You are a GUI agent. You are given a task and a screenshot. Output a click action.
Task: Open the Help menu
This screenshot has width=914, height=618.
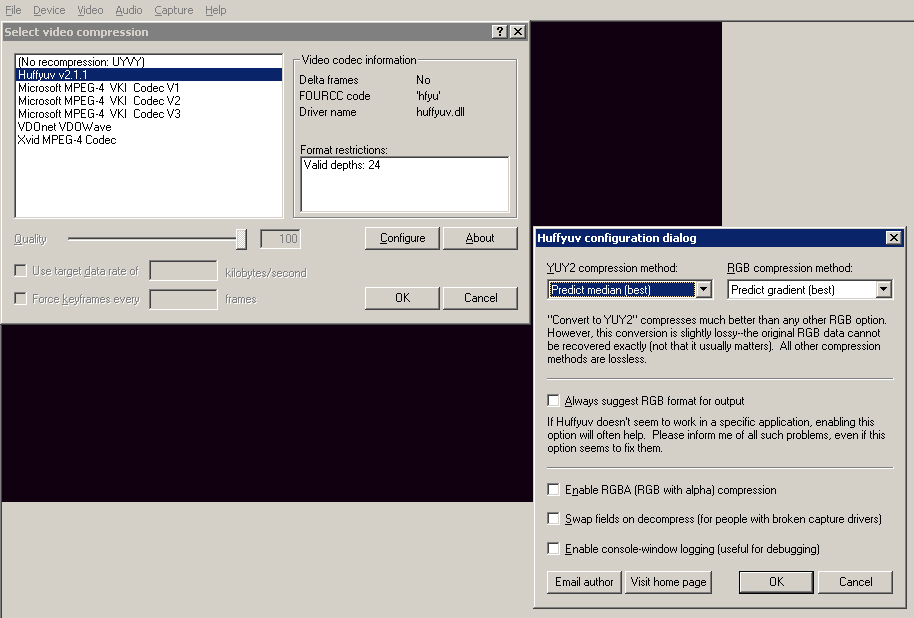tap(216, 10)
